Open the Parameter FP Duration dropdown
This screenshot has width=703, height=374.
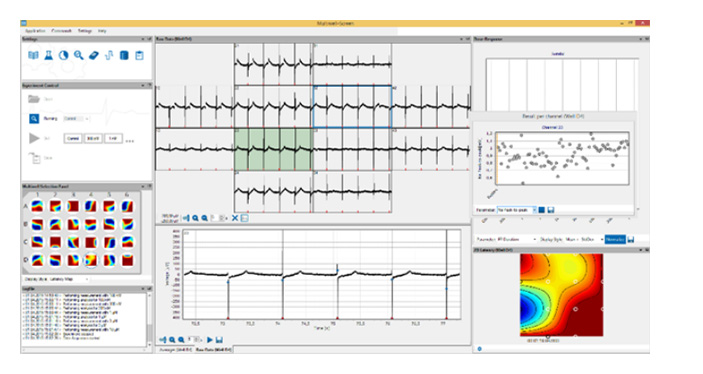point(516,239)
